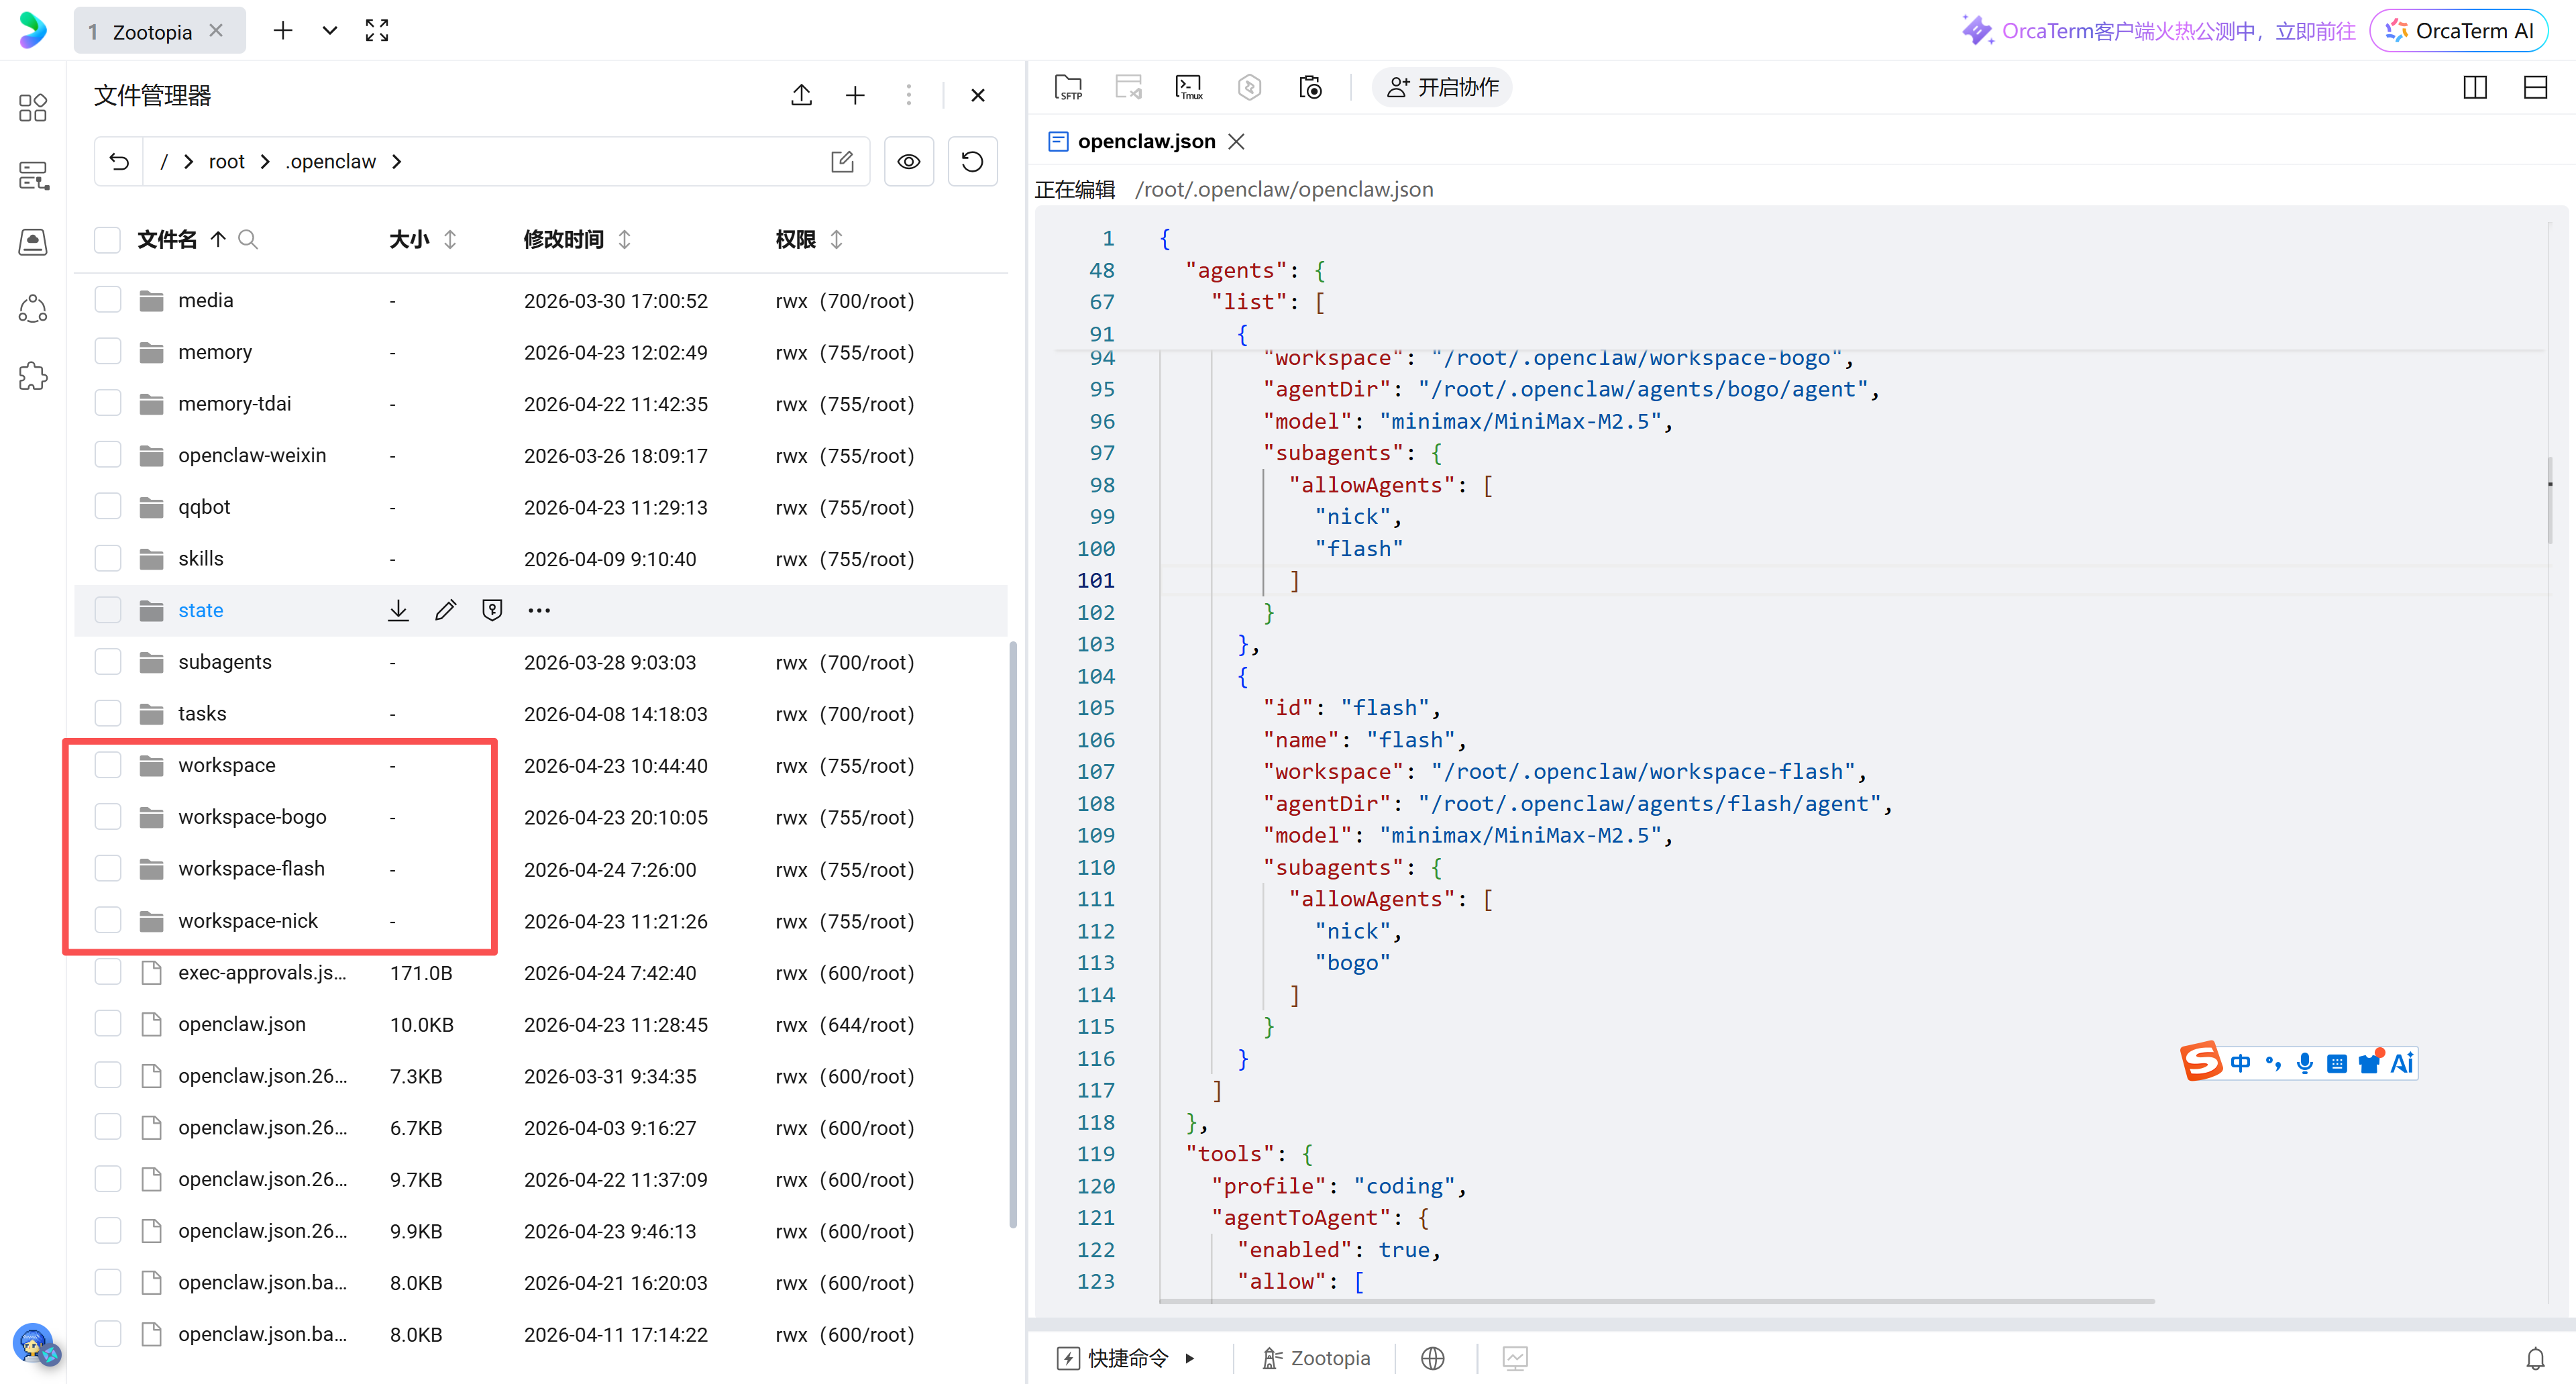Click root in the breadcrumb path
Viewport: 2576px width, 1384px height.
pyautogui.click(x=227, y=162)
